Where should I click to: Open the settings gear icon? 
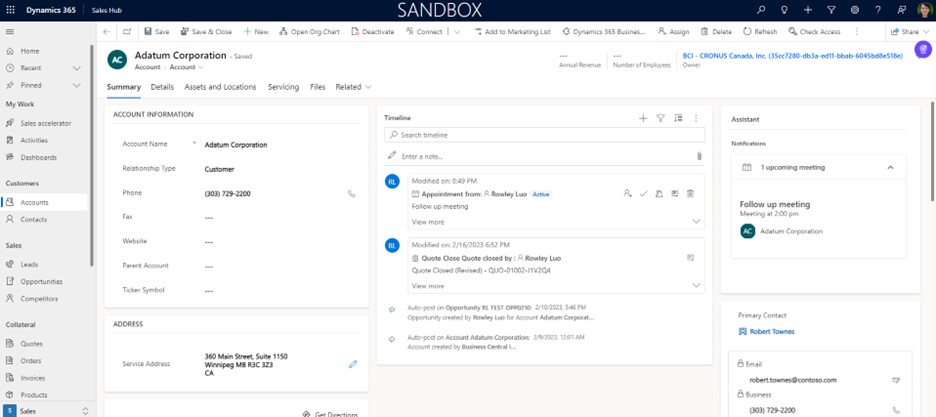click(x=854, y=10)
